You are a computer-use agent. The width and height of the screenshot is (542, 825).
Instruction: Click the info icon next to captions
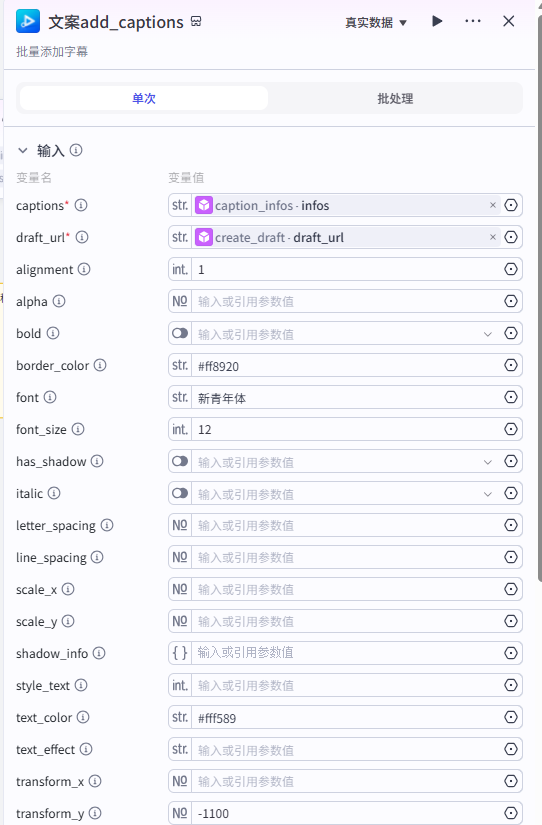[81, 205]
